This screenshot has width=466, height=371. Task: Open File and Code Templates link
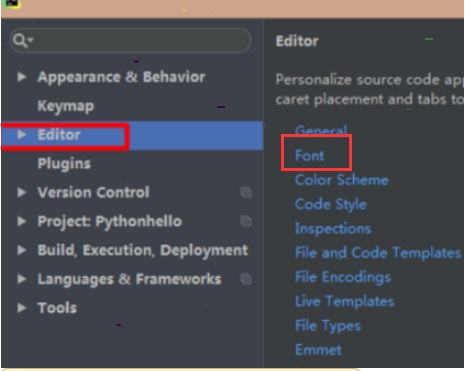(x=378, y=253)
